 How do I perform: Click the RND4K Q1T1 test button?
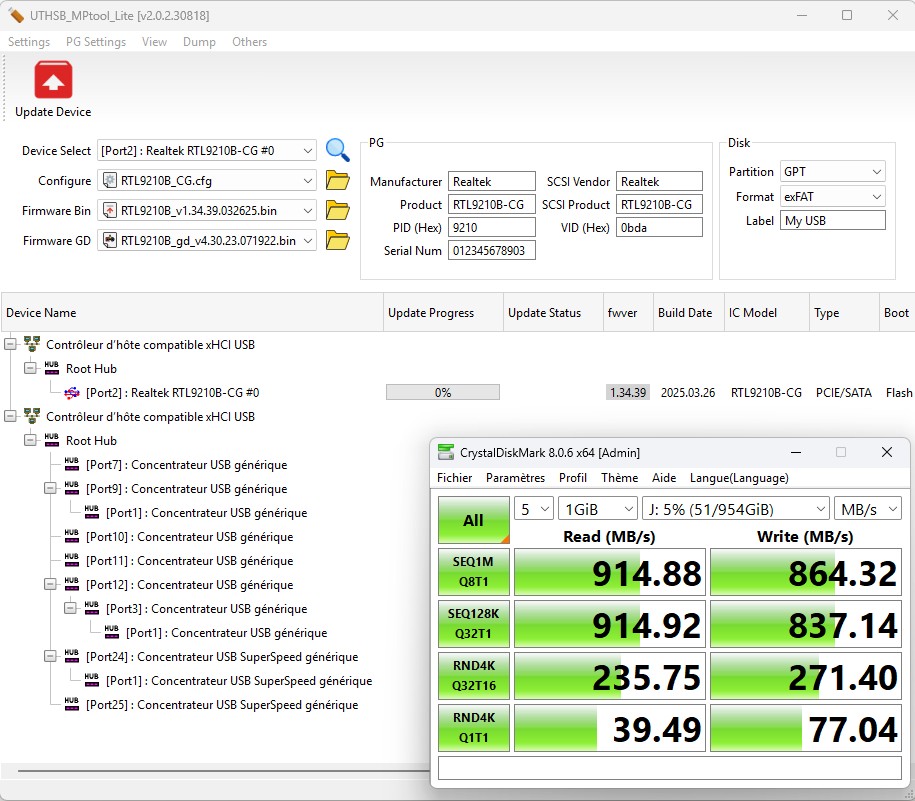[x=473, y=728]
